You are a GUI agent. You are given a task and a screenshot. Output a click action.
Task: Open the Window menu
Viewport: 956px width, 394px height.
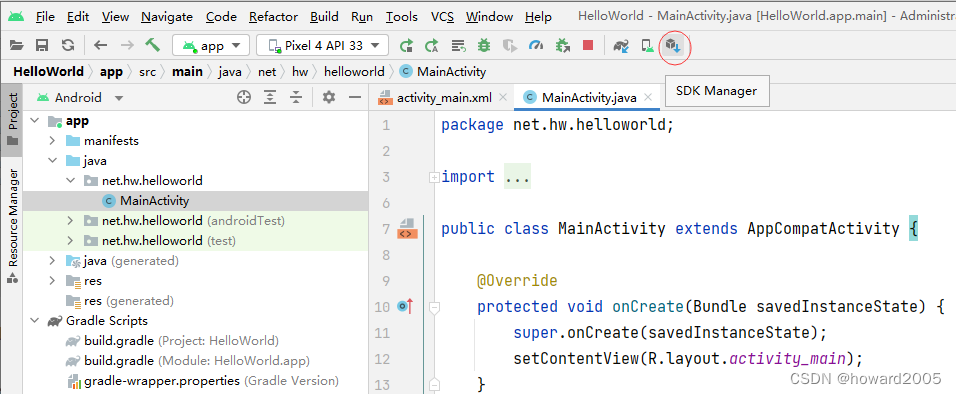click(x=489, y=17)
